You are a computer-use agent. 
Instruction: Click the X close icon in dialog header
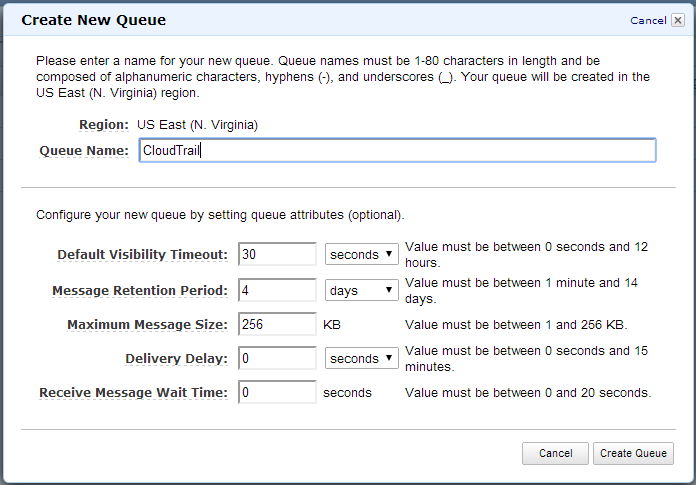point(678,20)
